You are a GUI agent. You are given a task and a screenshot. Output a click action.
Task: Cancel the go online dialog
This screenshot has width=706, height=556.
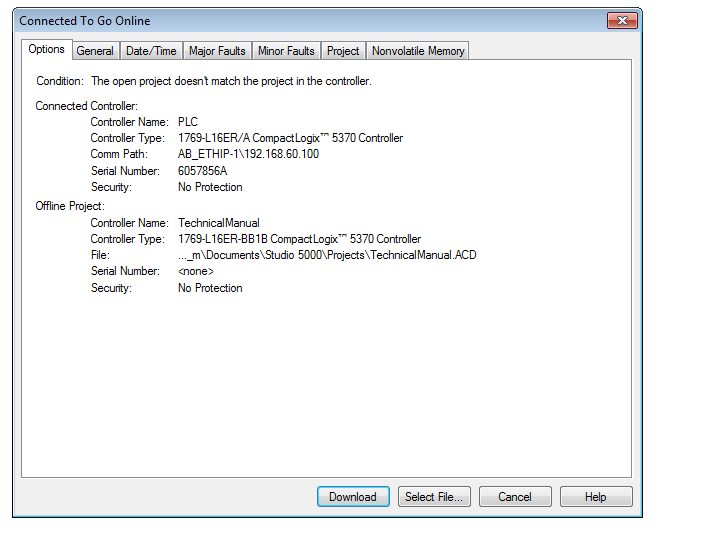coord(515,497)
